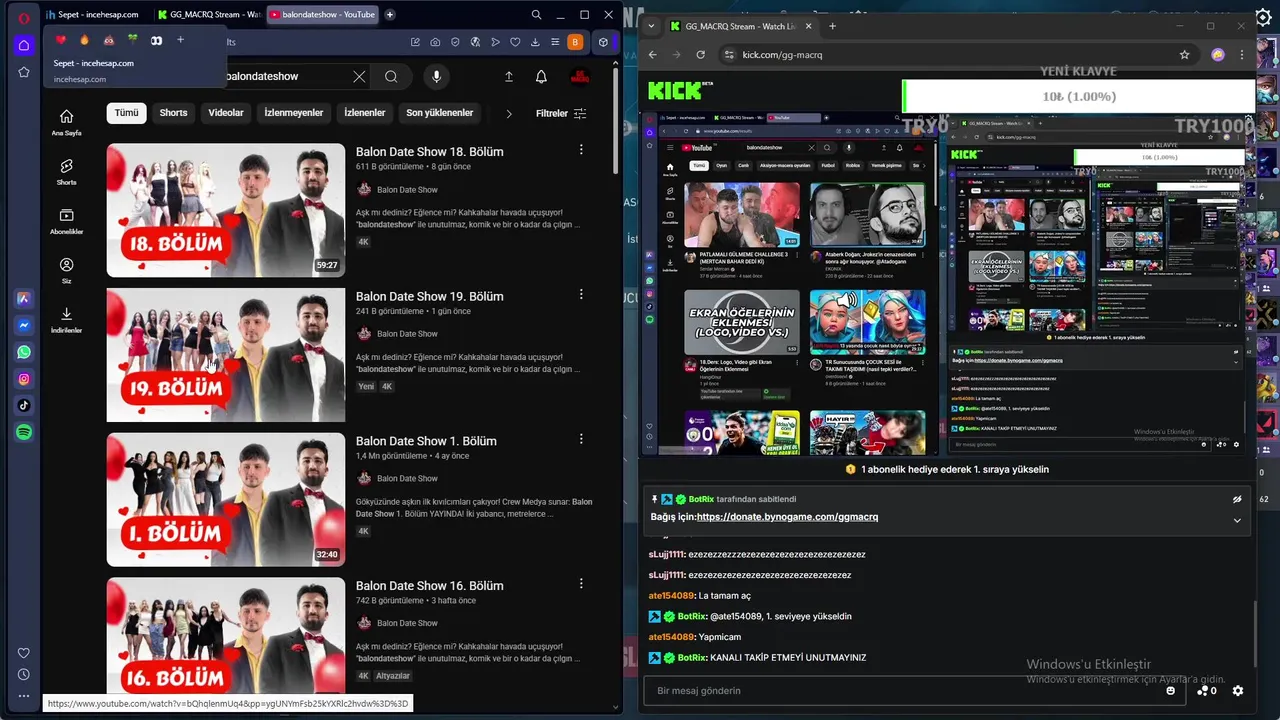Open donate.bynogame.com/ggmacrq link
Viewport: 1280px width, 720px height.
[787, 517]
